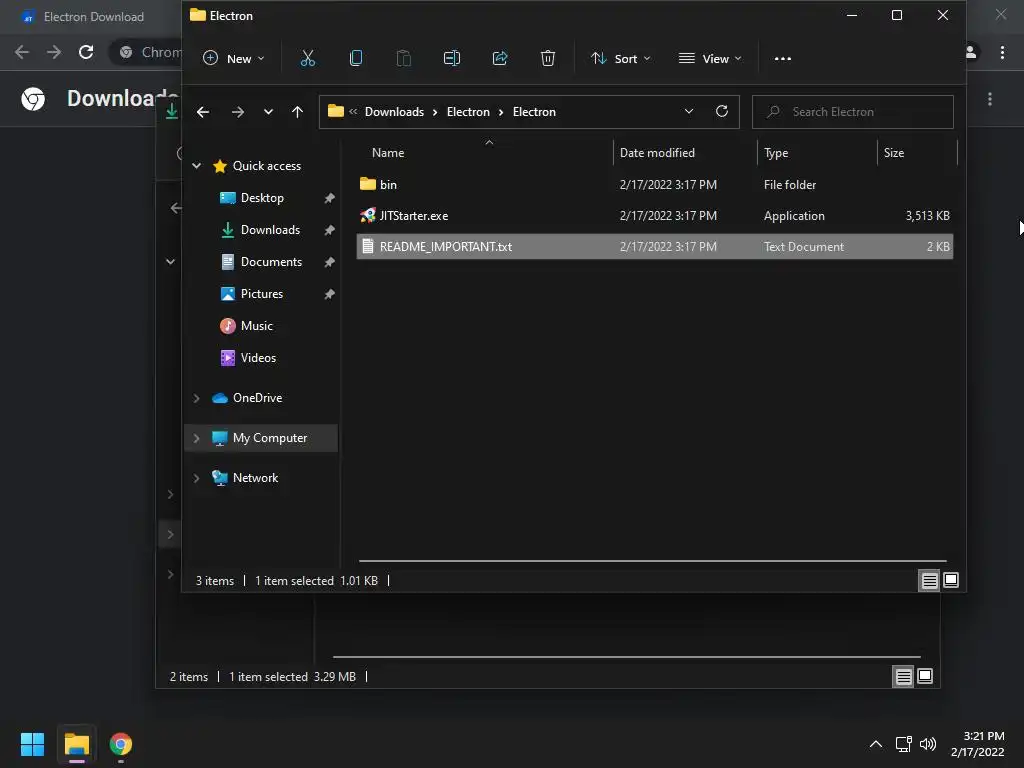Open volume control in system tray
This screenshot has width=1024, height=768.
pyautogui.click(x=928, y=744)
